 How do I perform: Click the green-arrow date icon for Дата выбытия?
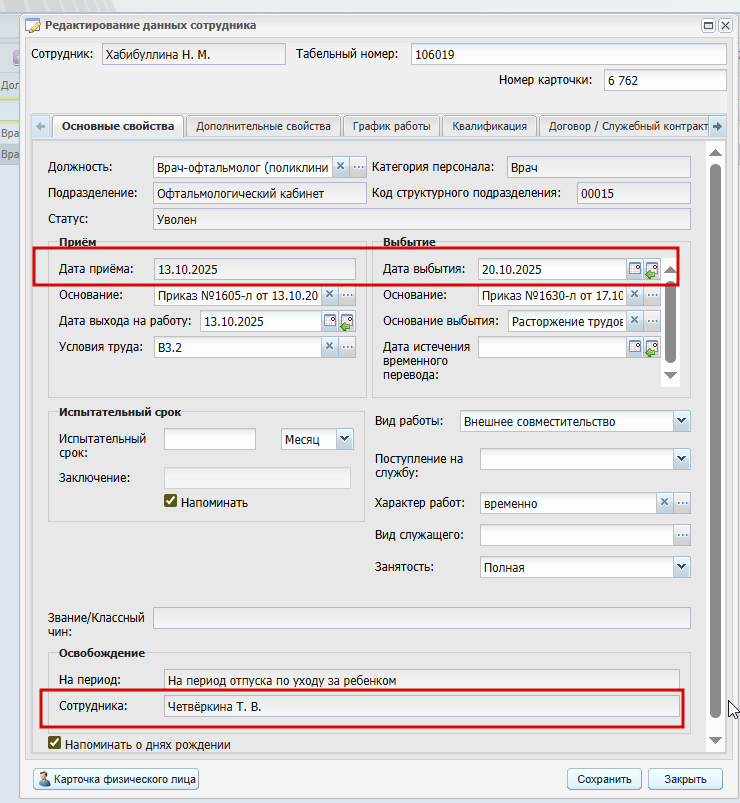pos(652,269)
